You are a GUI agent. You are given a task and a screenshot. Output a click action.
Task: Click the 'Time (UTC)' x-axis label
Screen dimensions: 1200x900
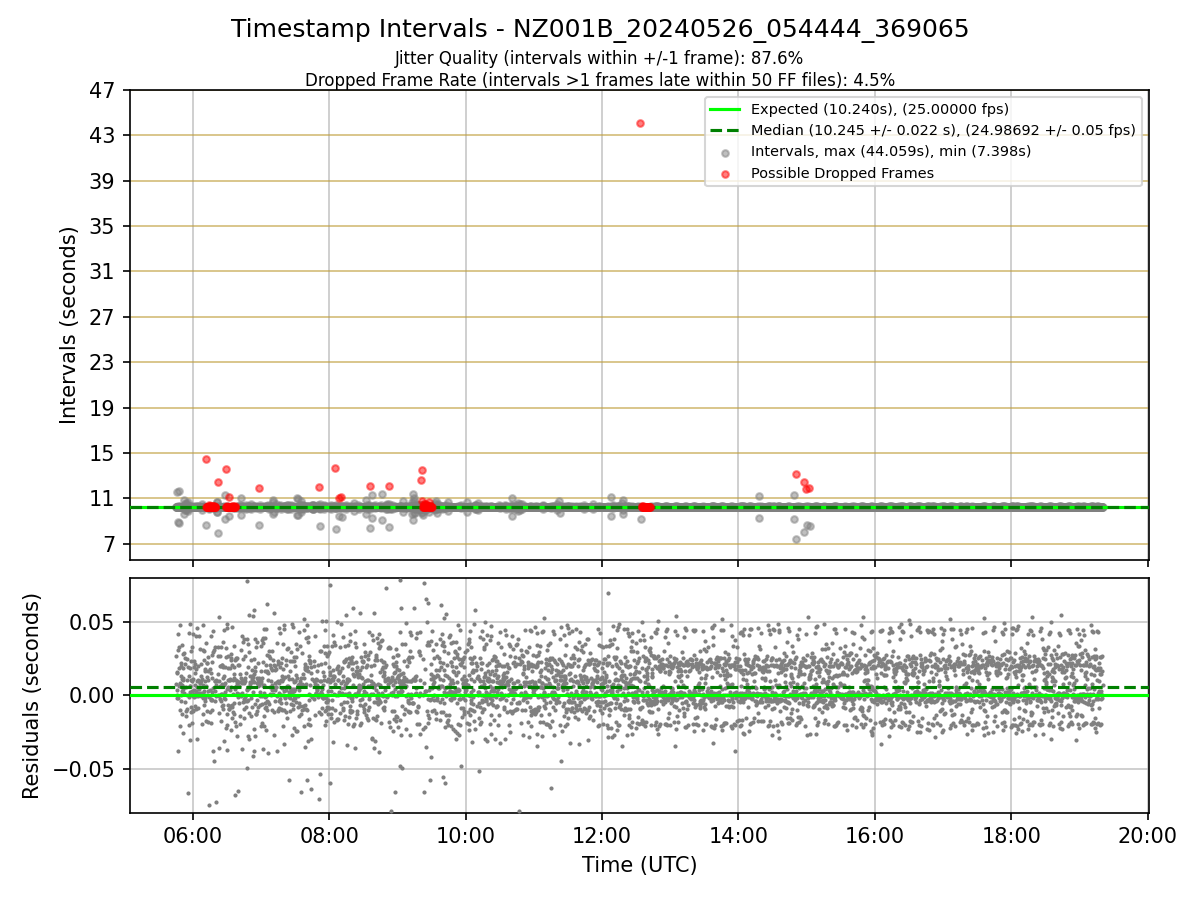point(639,865)
